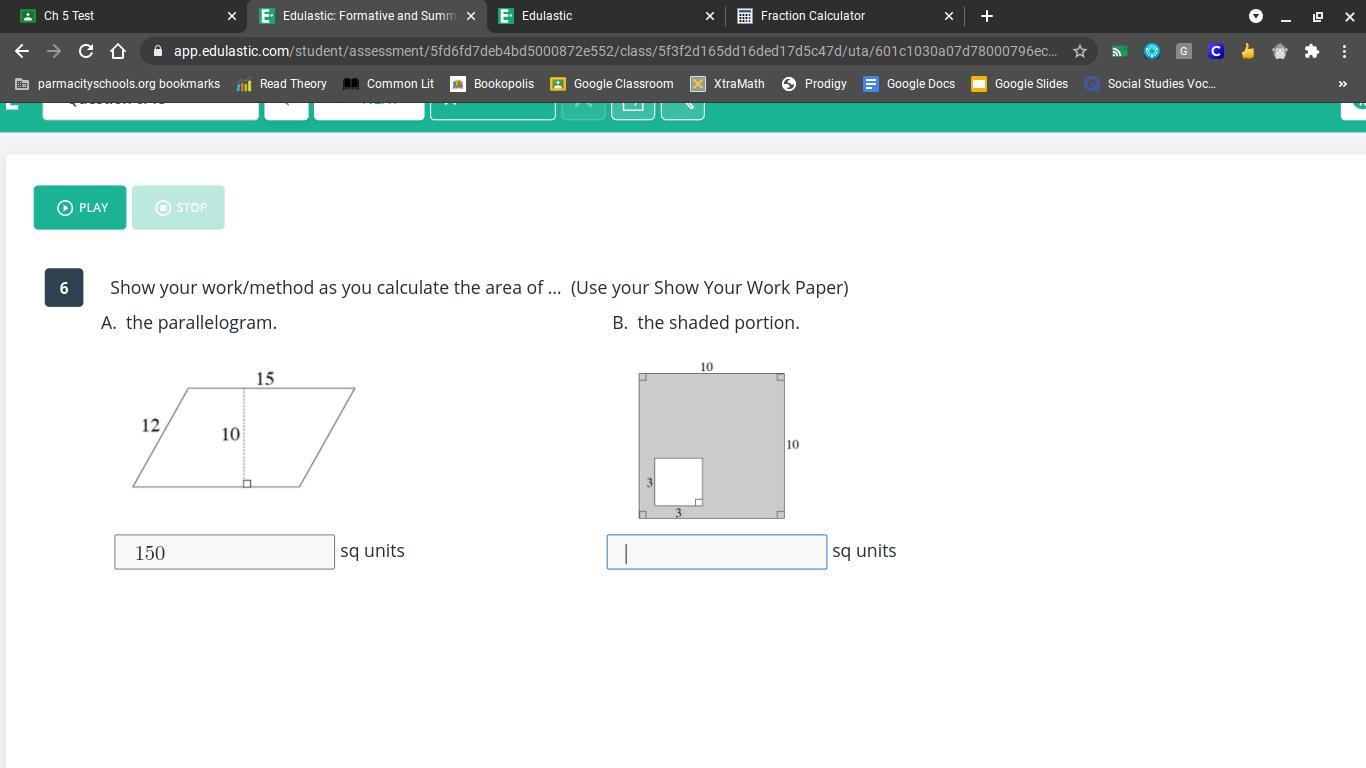Viewport: 1366px width, 768px height.
Task: Go forward to the next page
Action: [x=54, y=51]
